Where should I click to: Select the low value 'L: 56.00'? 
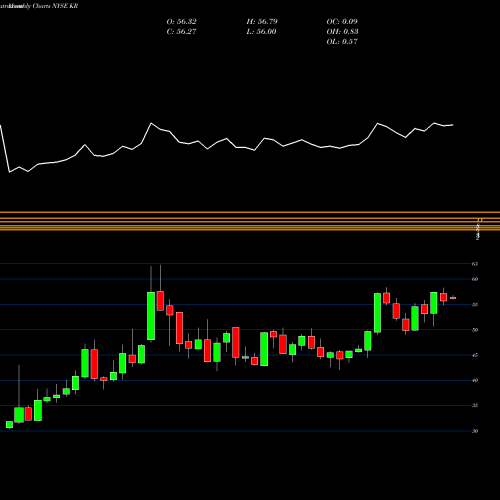click(261, 32)
